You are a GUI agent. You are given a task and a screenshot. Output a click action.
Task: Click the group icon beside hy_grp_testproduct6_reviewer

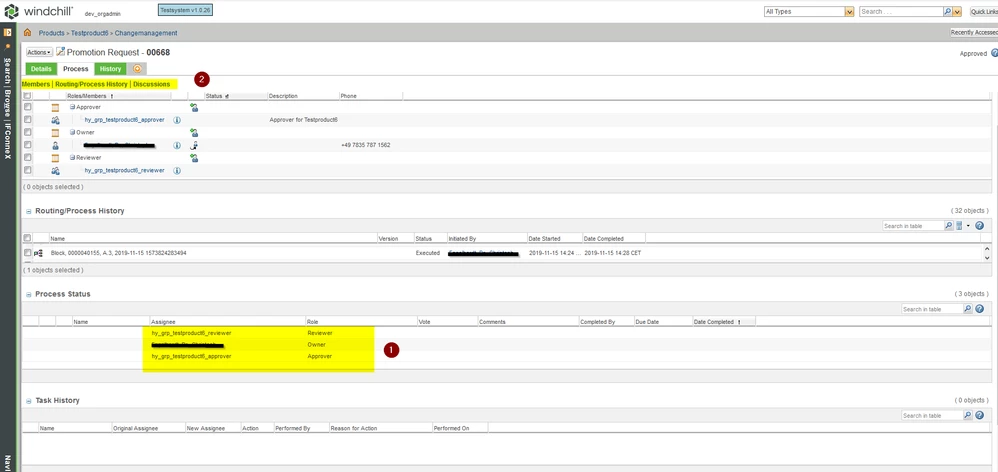(x=55, y=170)
